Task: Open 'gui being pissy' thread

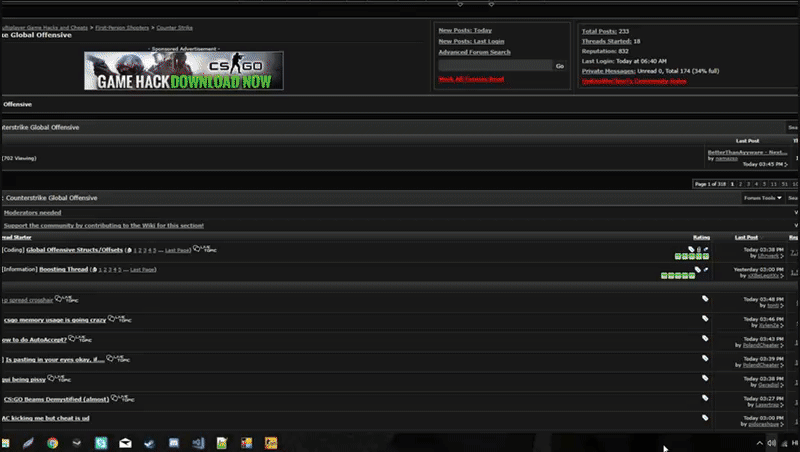Action: (23, 380)
